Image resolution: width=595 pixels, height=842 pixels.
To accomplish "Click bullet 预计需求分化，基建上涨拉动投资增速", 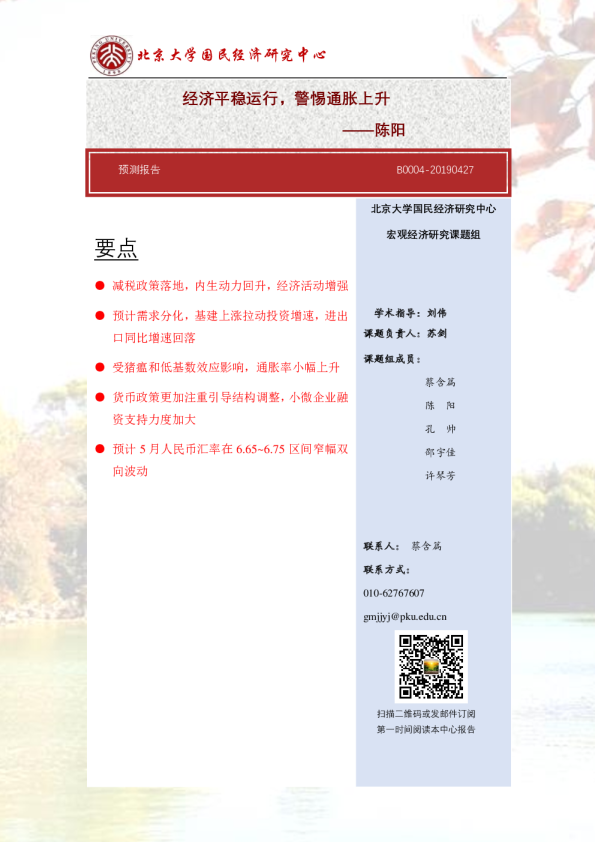I will point(230,326).
